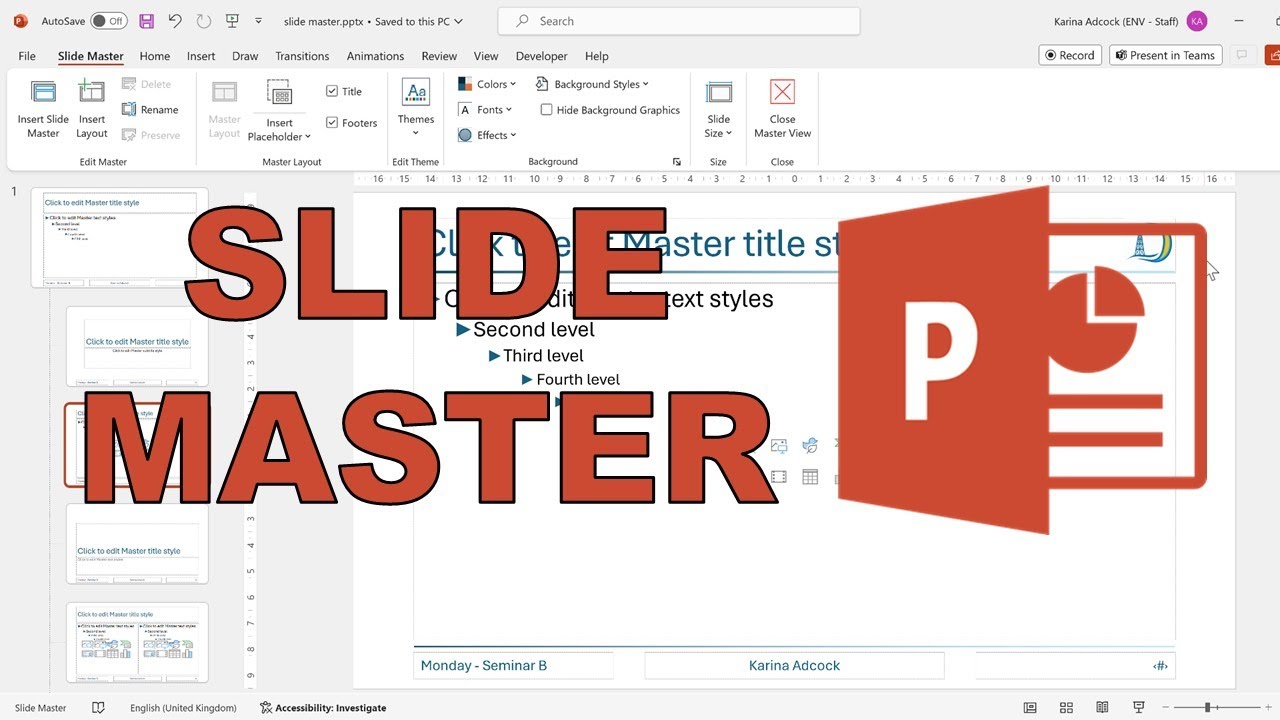Click the Slide Master status bar label
This screenshot has width=1280, height=720.
coord(41,707)
